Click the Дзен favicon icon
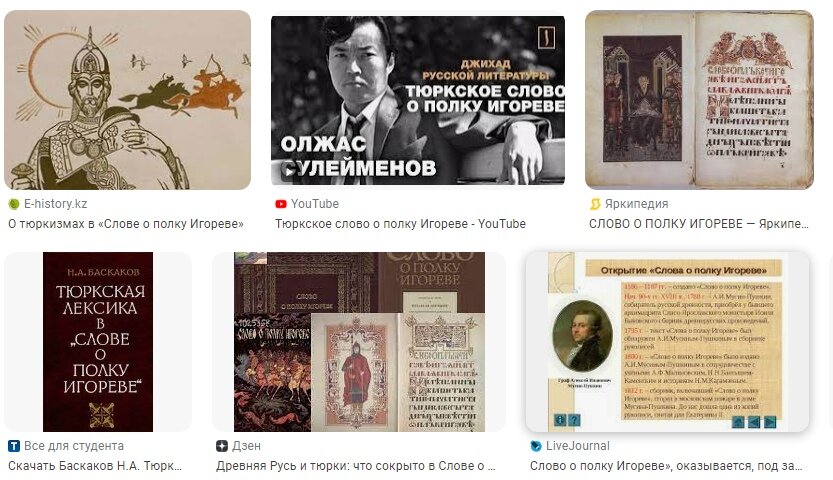This screenshot has width=833, height=480. [222, 446]
